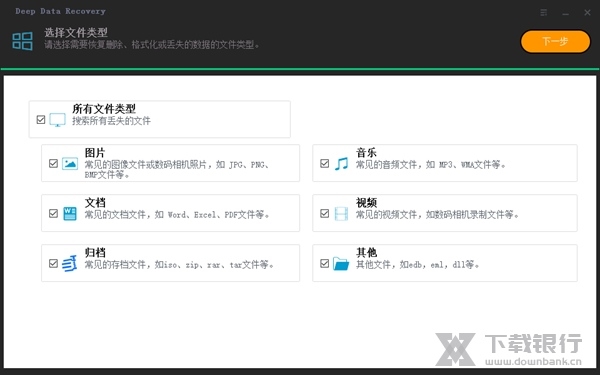Click the description mentioning JPG、PNG
Image resolution: width=600 pixels, height=375 pixels.
point(178,170)
